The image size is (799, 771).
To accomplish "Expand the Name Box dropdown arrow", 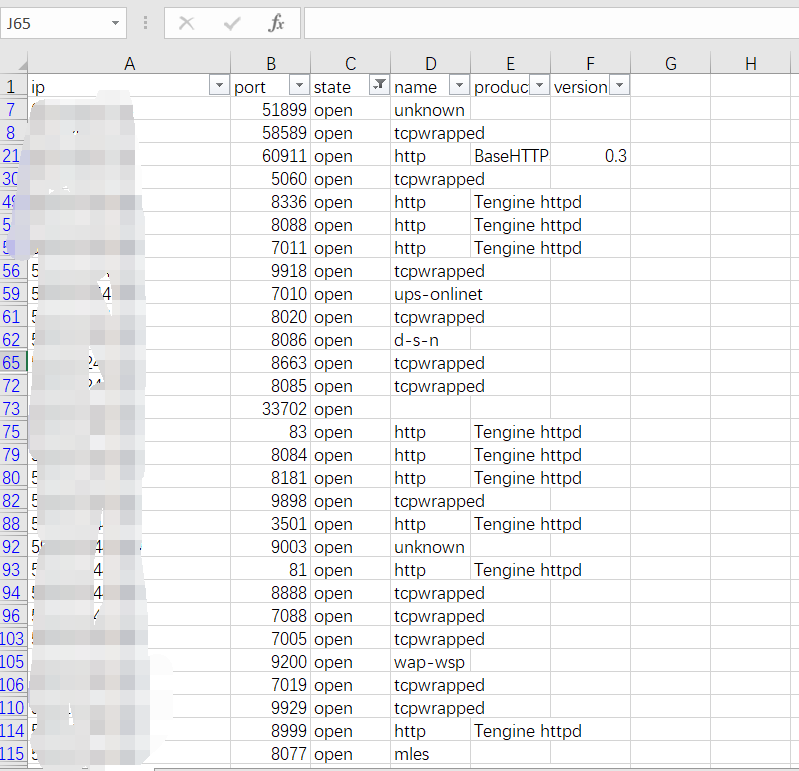I will coord(116,23).
